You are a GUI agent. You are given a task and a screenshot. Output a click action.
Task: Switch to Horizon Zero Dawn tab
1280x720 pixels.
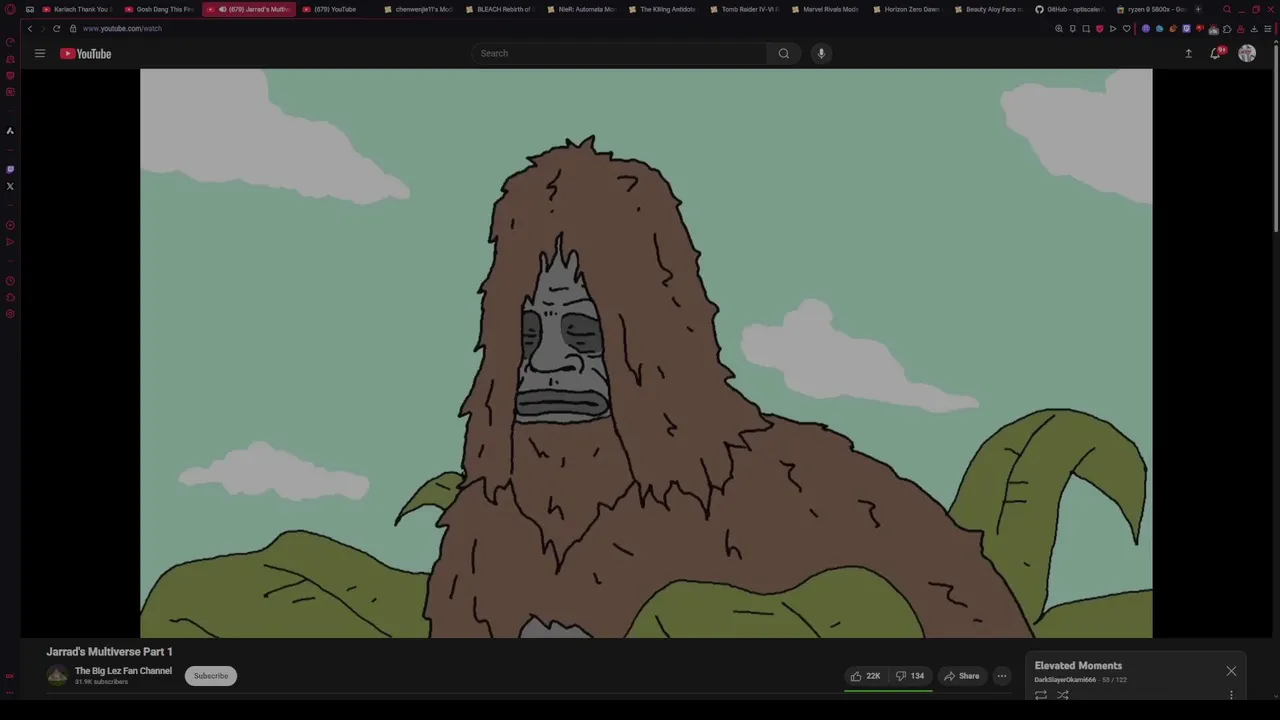tap(907, 9)
